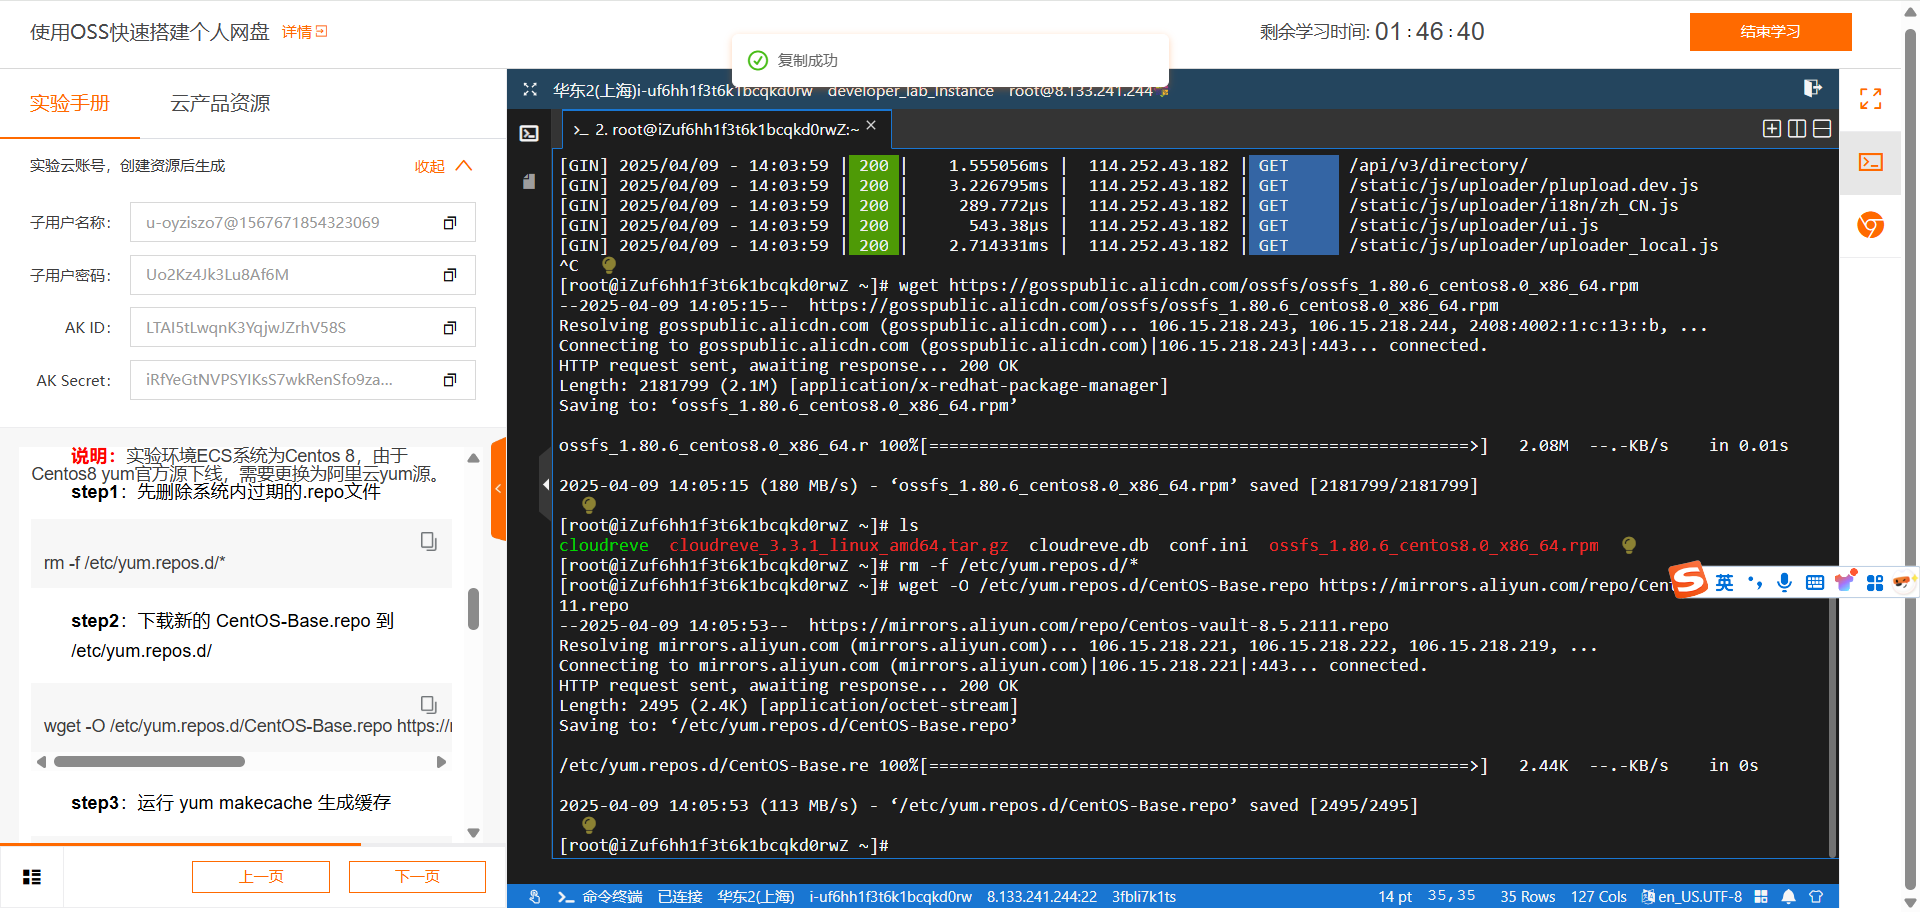Click the 35 Rows indicator
1920x912 pixels.
(x=1527, y=897)
